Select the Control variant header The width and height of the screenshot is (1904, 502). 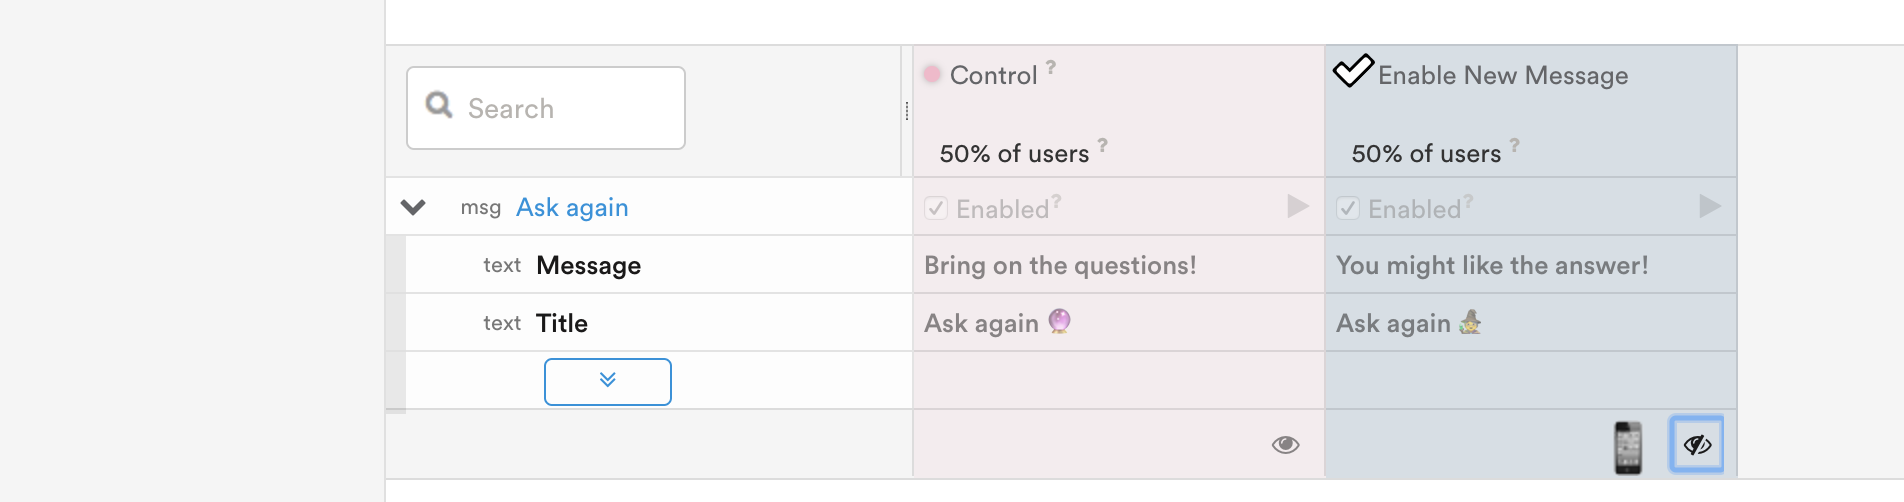[993, 76]
